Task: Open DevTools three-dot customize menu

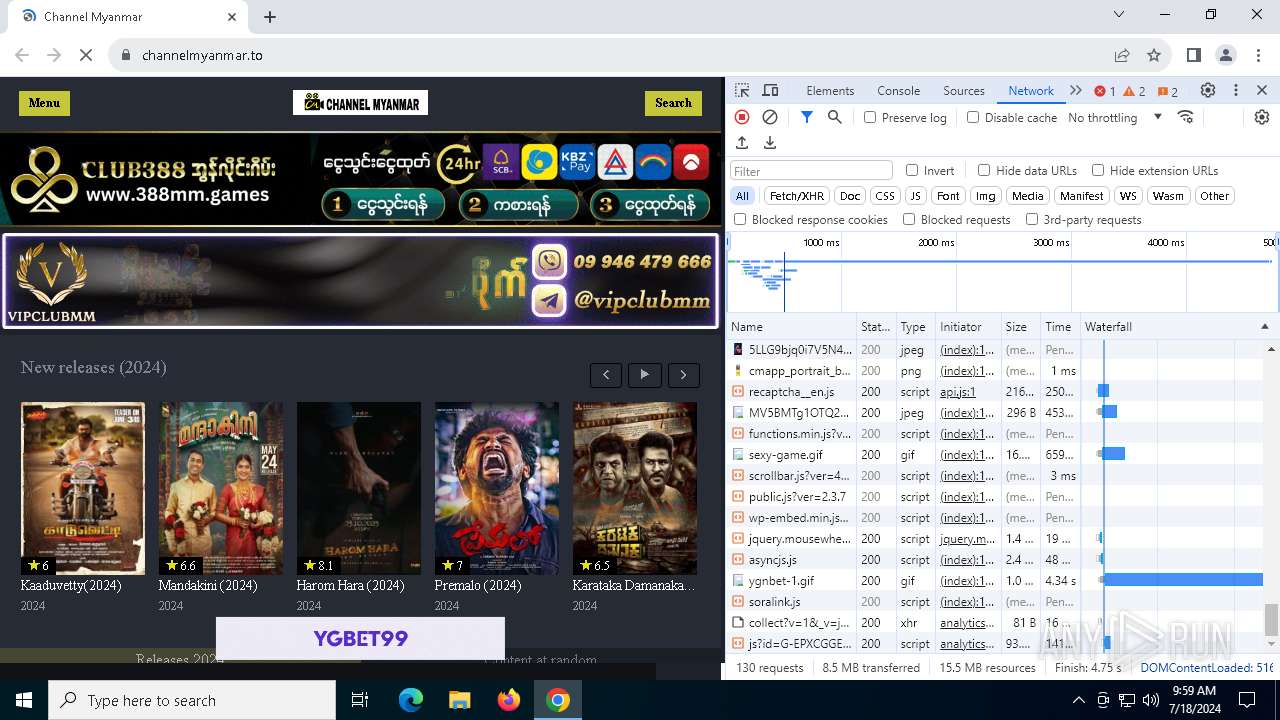Action: point(1236,90)
